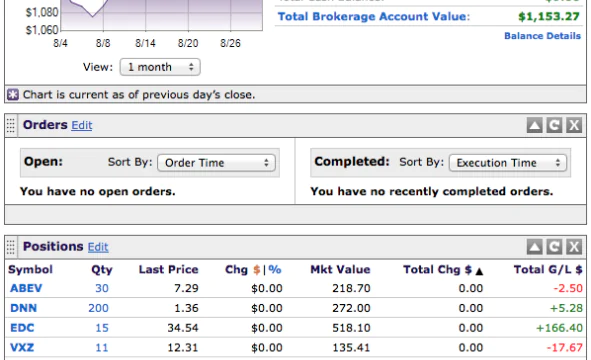Viewport: 591px width, 360px height.
Task: Select VXZ loss value -17.67
Action: pos(565,347)
